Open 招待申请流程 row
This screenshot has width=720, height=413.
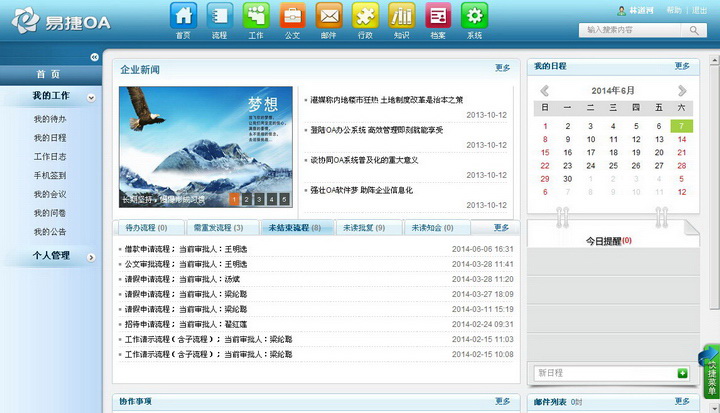pos(316,324)
